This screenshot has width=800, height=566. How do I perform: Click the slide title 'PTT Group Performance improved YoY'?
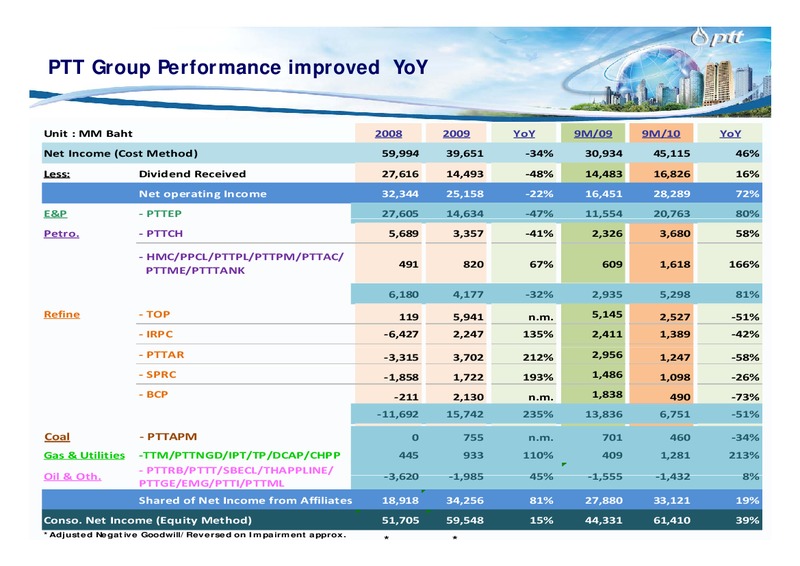pyautogui.click(x=238, y=67)
